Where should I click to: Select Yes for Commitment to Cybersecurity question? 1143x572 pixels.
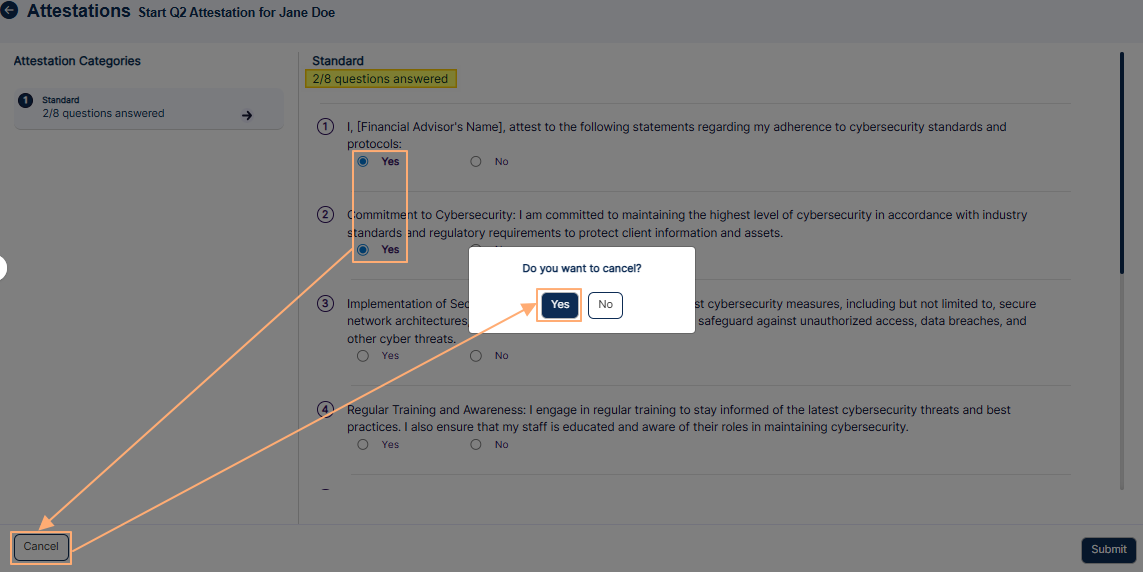pos(363,249)
